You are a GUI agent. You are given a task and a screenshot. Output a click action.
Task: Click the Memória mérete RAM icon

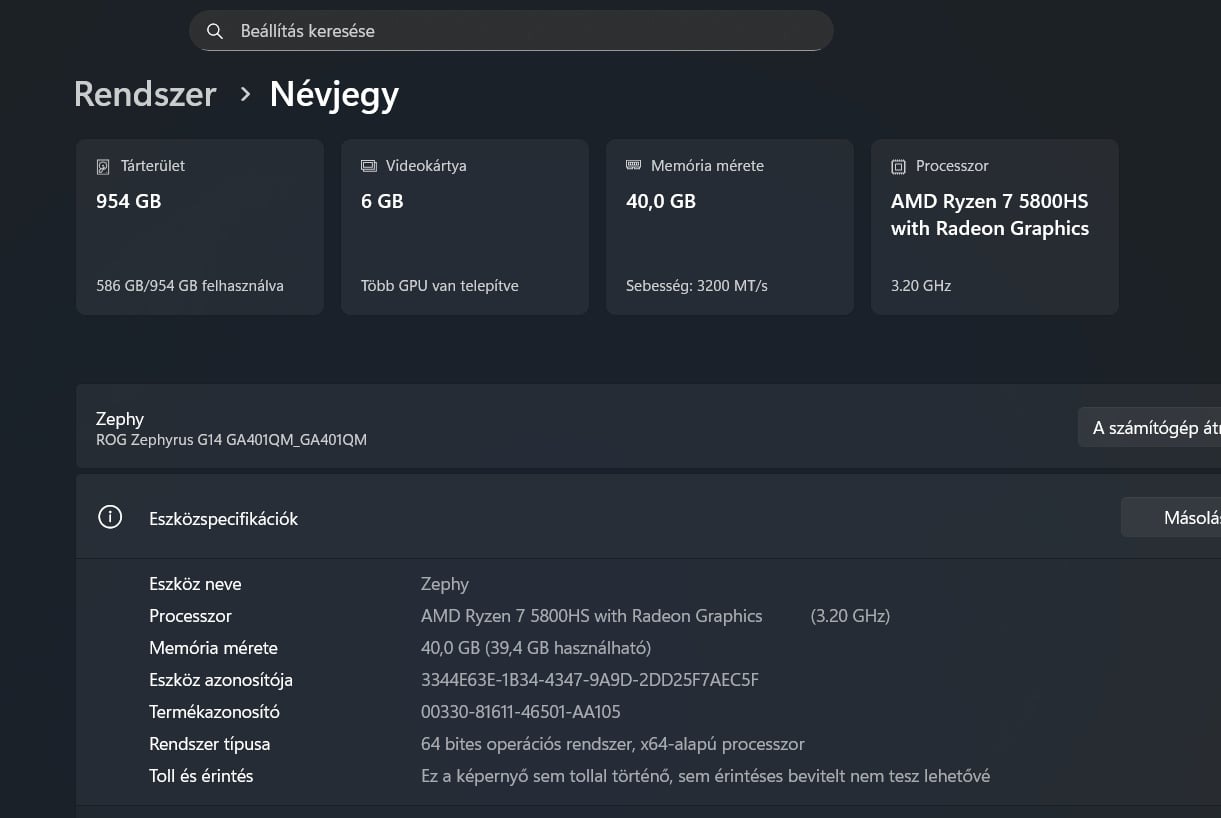tap(633, 166)
